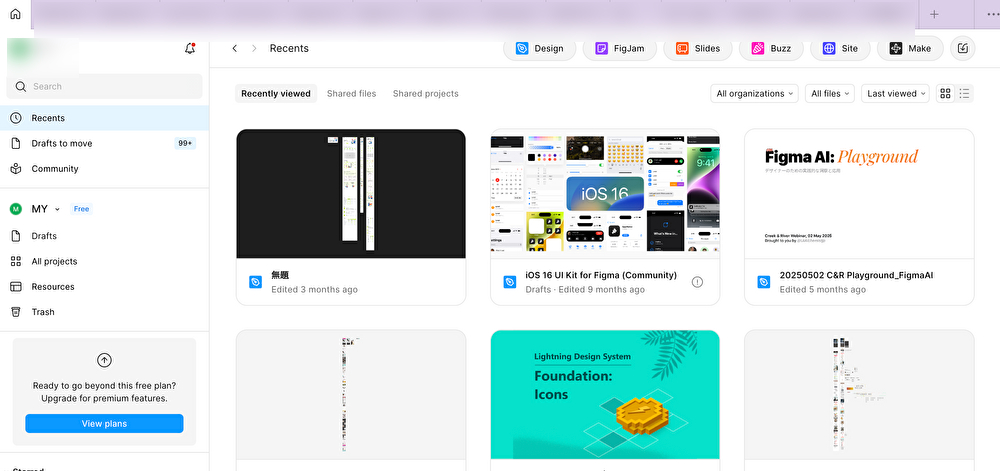This screenshot has width=1000, height=471.
Task: Switch to the Shared files tab
Action: 351,94
